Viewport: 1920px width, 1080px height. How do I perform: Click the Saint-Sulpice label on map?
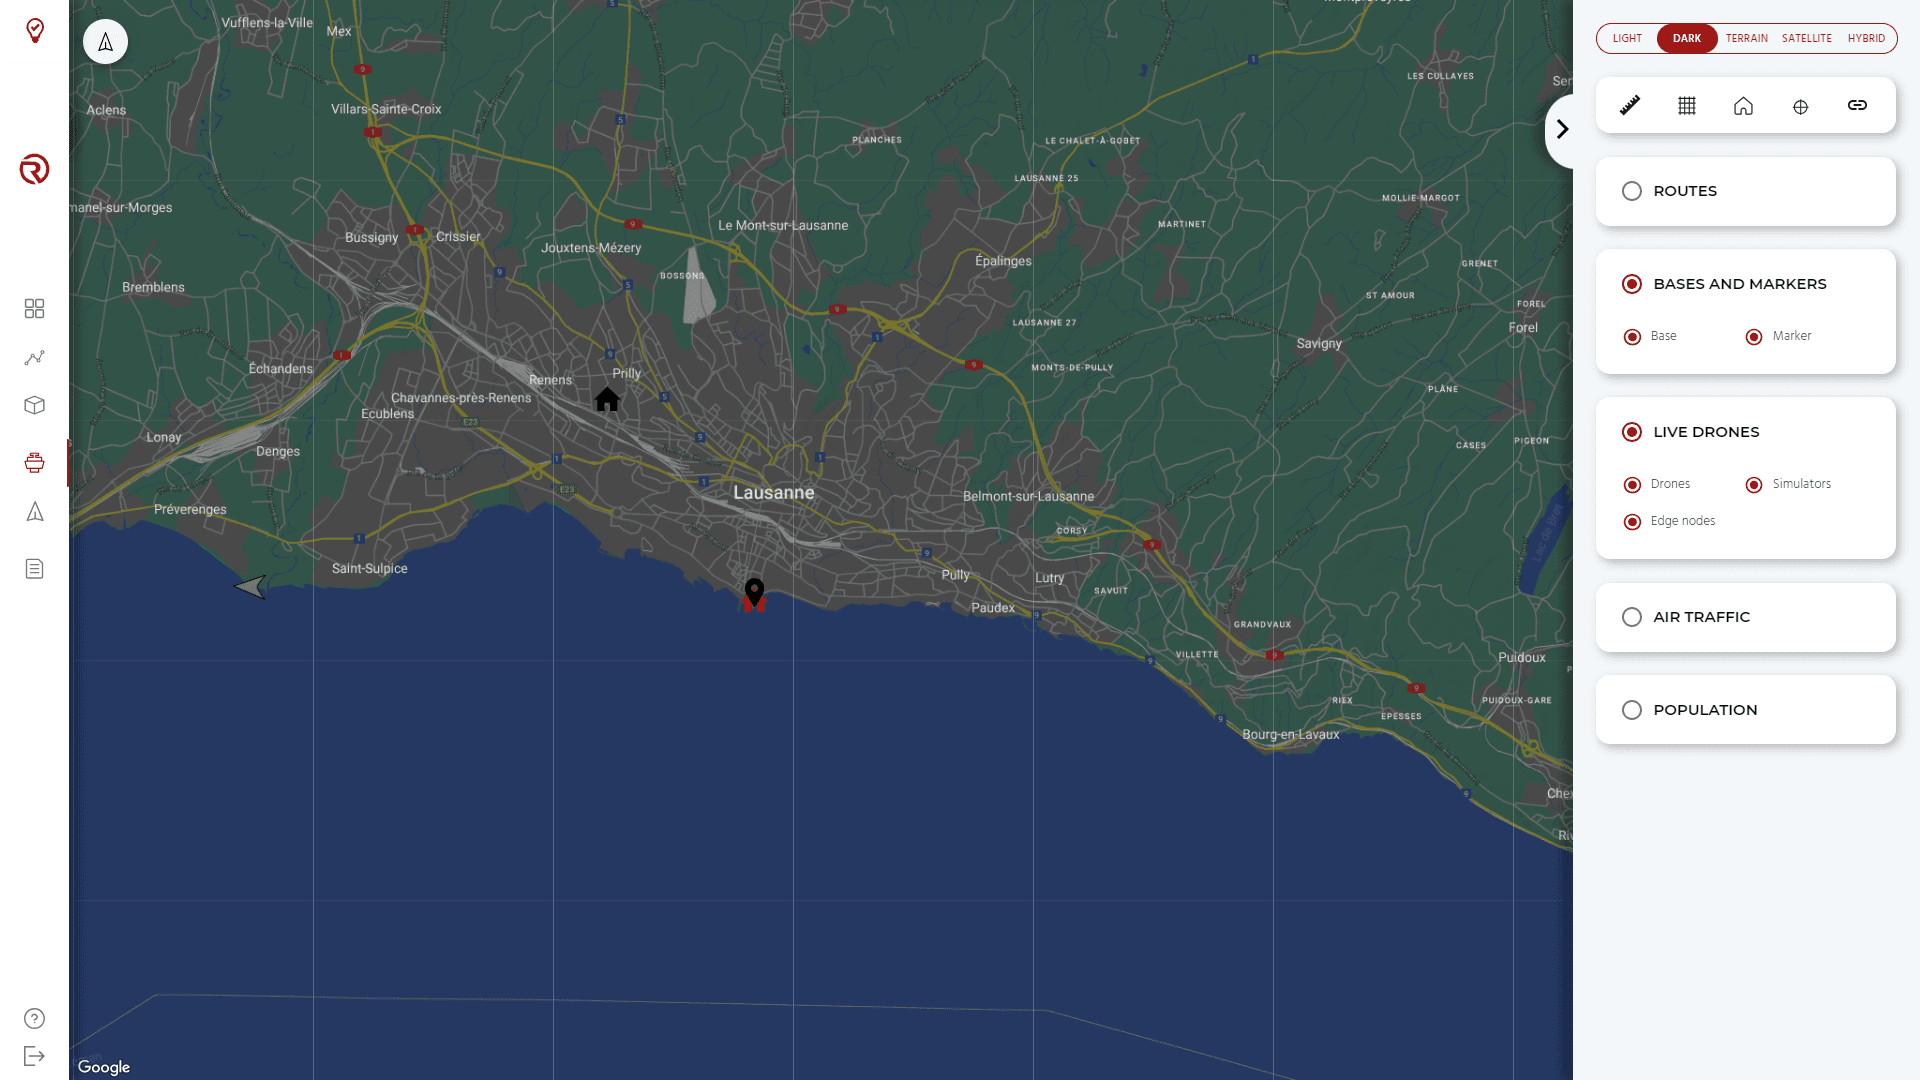[x=370, y=568]
